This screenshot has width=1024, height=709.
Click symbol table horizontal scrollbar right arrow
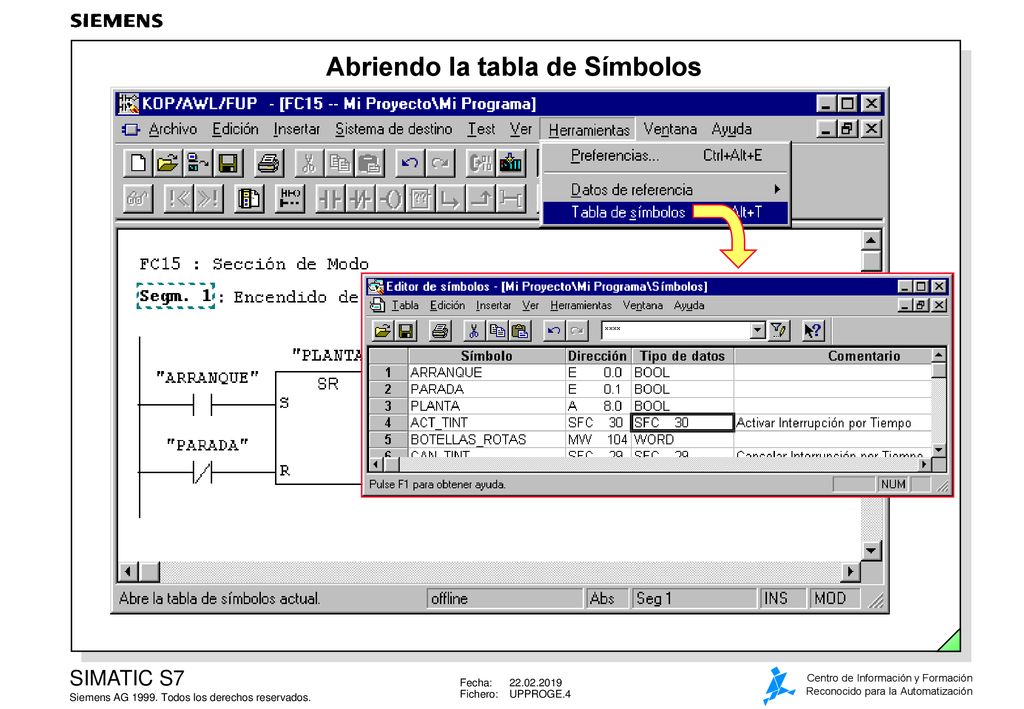[924, 464]
